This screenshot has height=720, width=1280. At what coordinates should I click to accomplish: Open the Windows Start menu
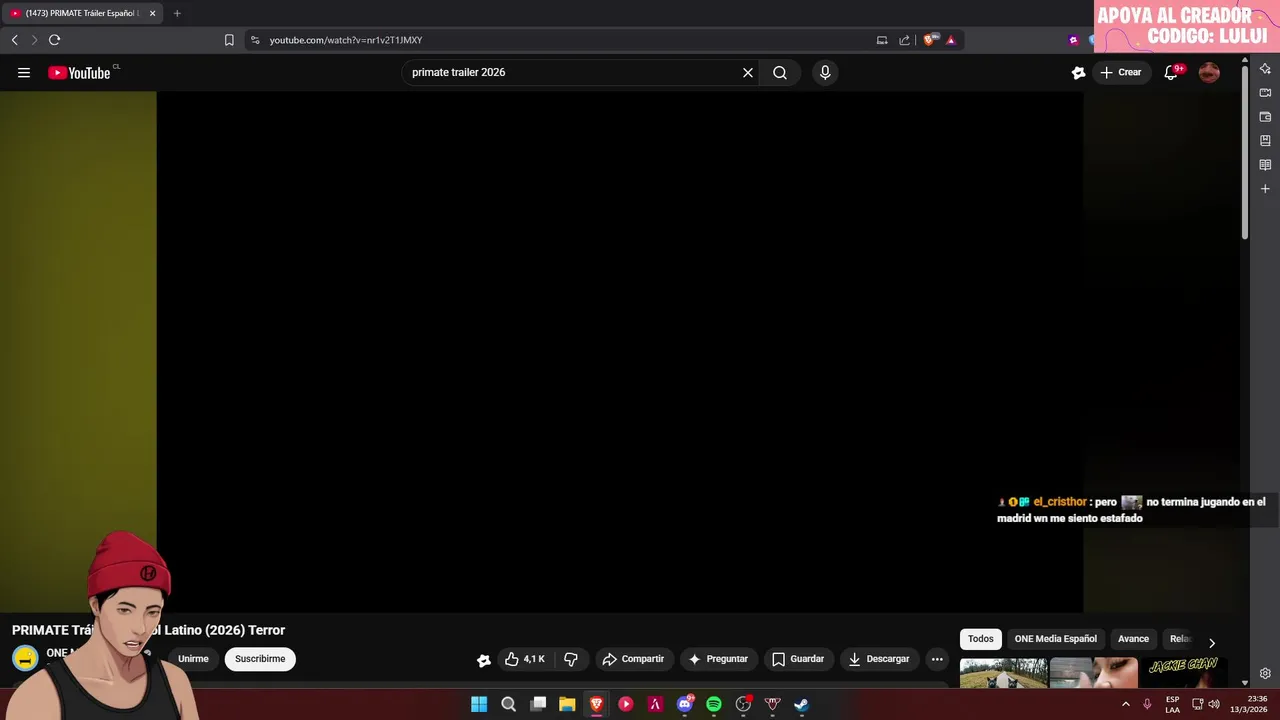(479, 704)
